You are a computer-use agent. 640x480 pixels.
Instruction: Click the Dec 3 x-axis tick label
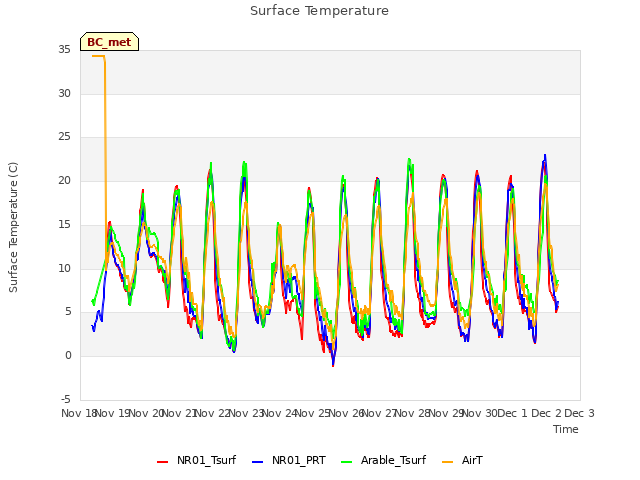pos(579,413)
